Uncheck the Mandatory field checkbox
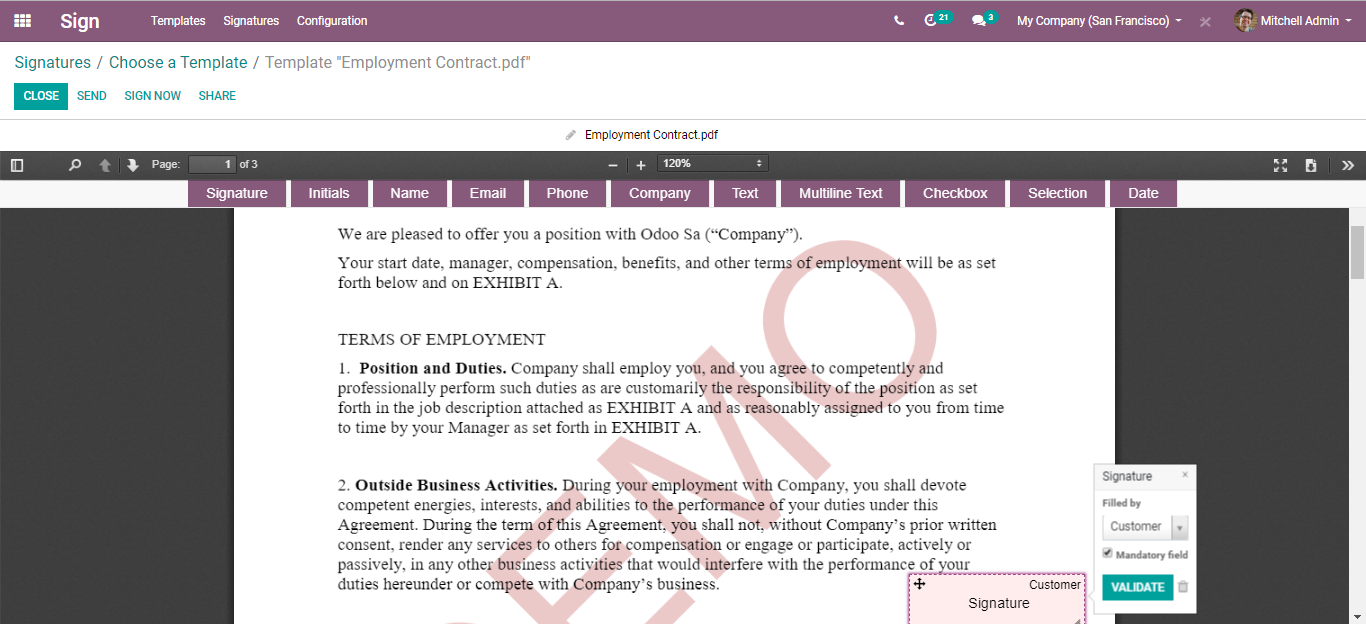 (1108, 553)
